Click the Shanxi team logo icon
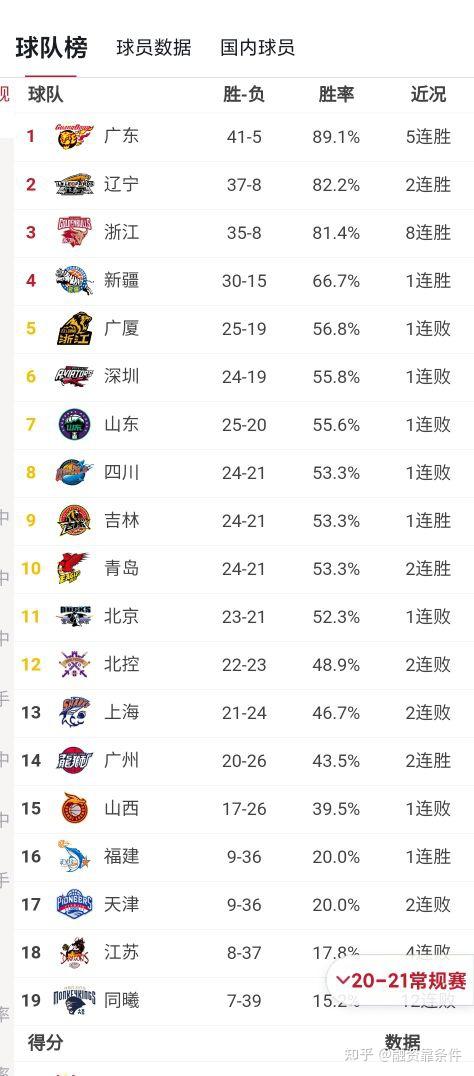 pos(74,808)
